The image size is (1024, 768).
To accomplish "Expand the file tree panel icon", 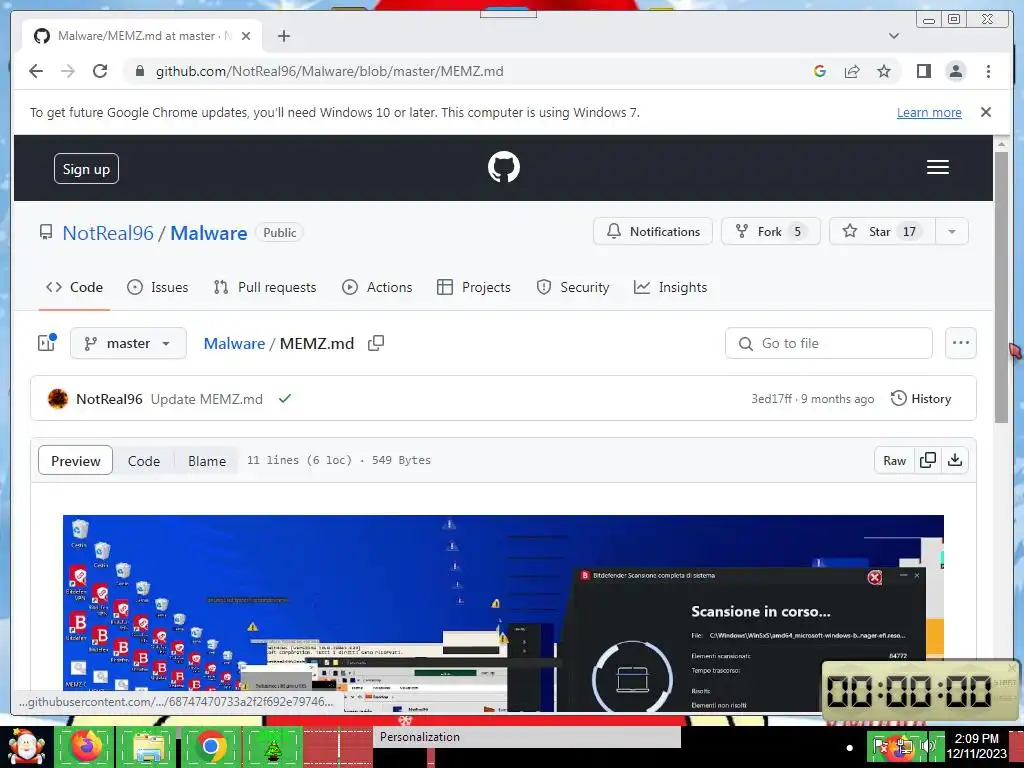I will click(x=47, y=343).
